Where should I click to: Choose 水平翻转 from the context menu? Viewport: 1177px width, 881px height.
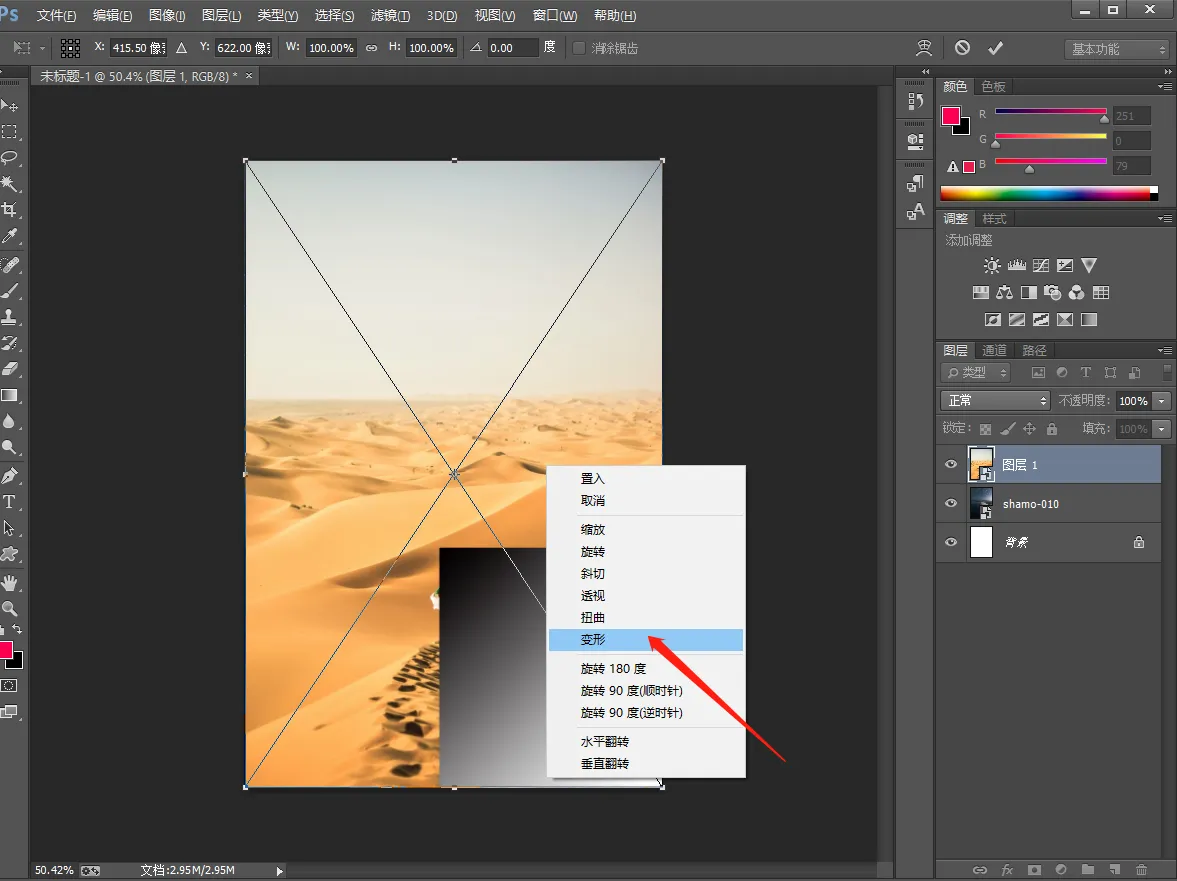[646, 741]
